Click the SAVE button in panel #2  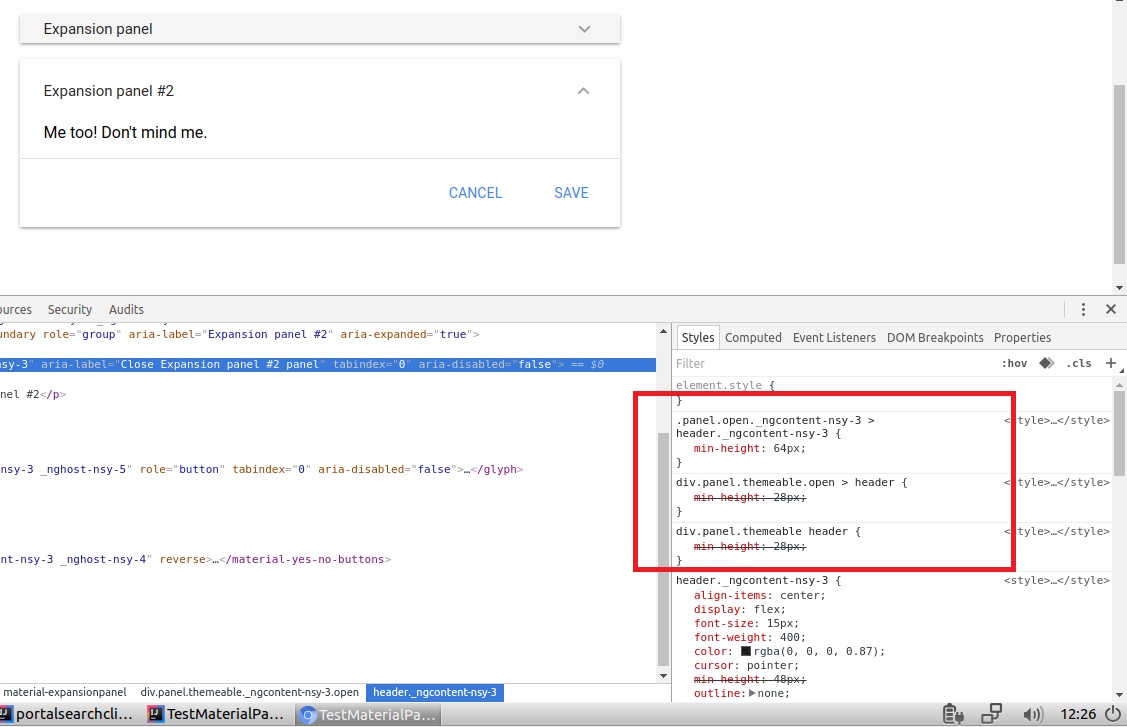click(571, 193)
